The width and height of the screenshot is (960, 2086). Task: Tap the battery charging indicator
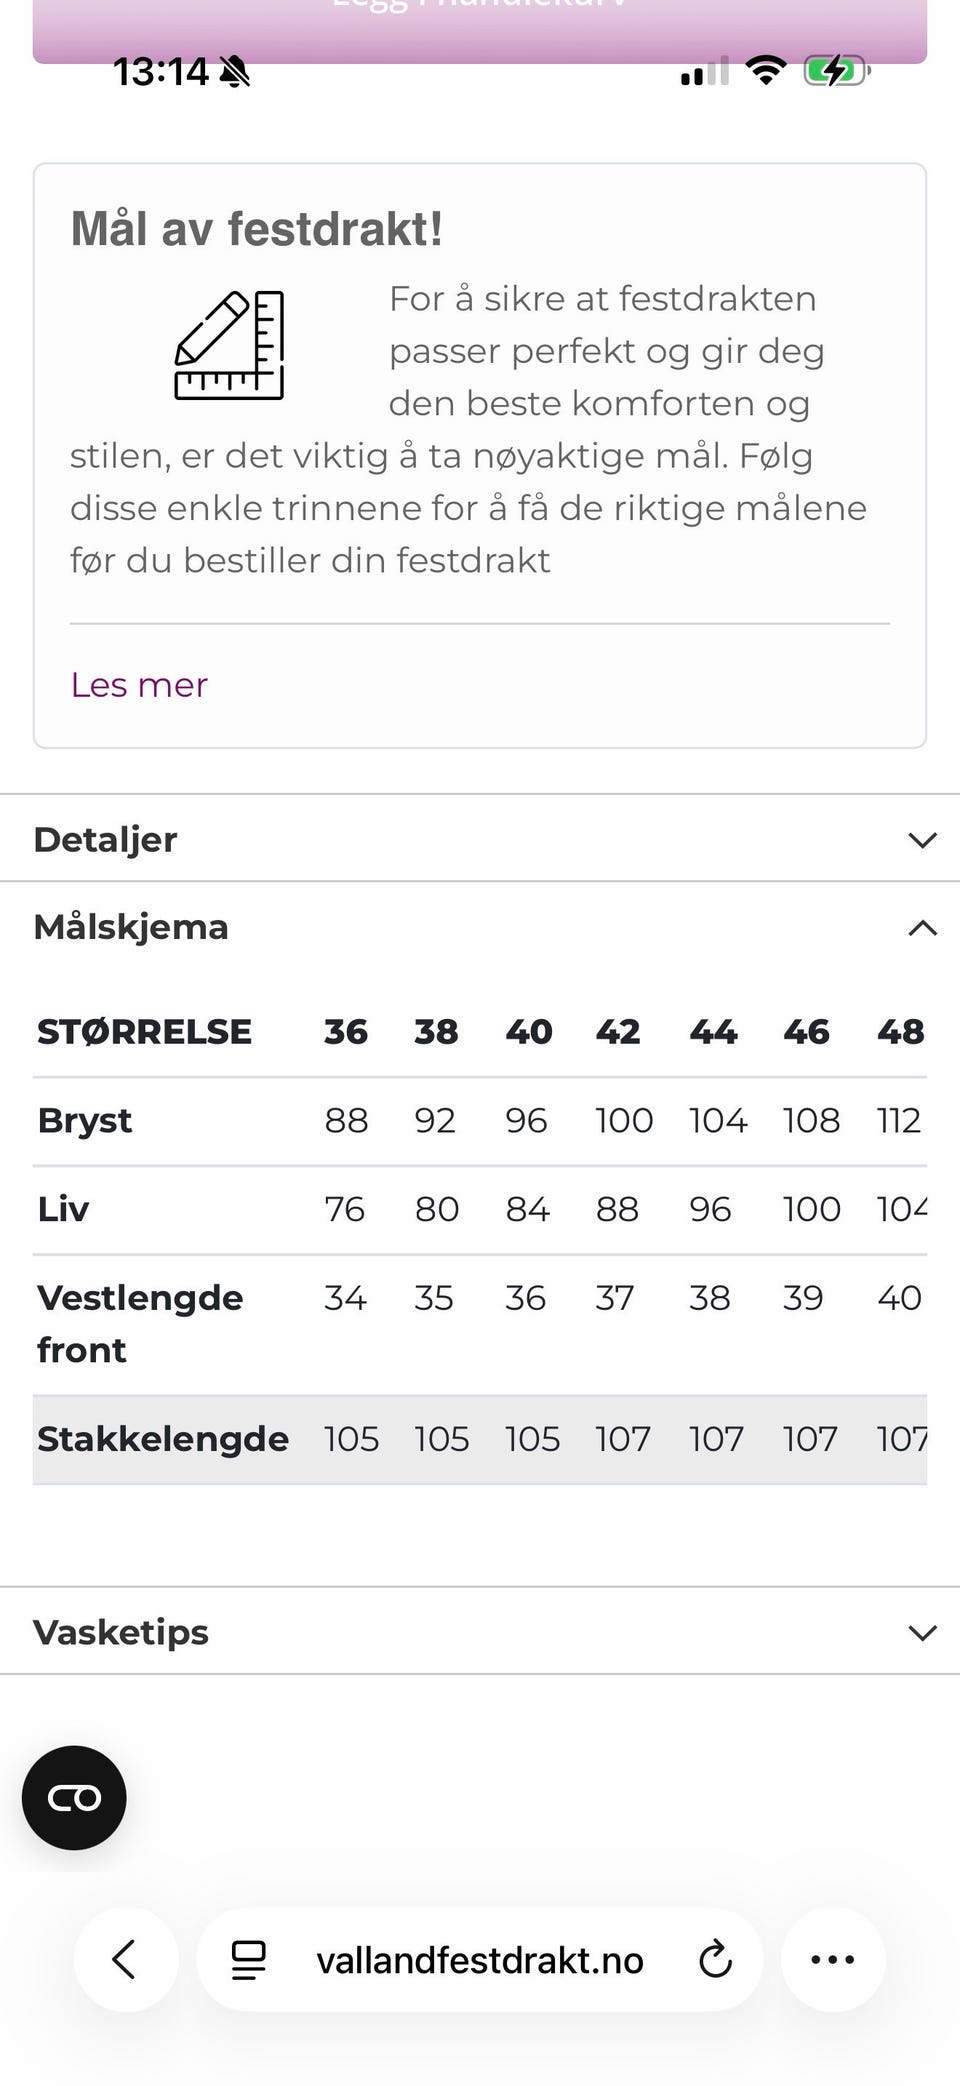837,71
